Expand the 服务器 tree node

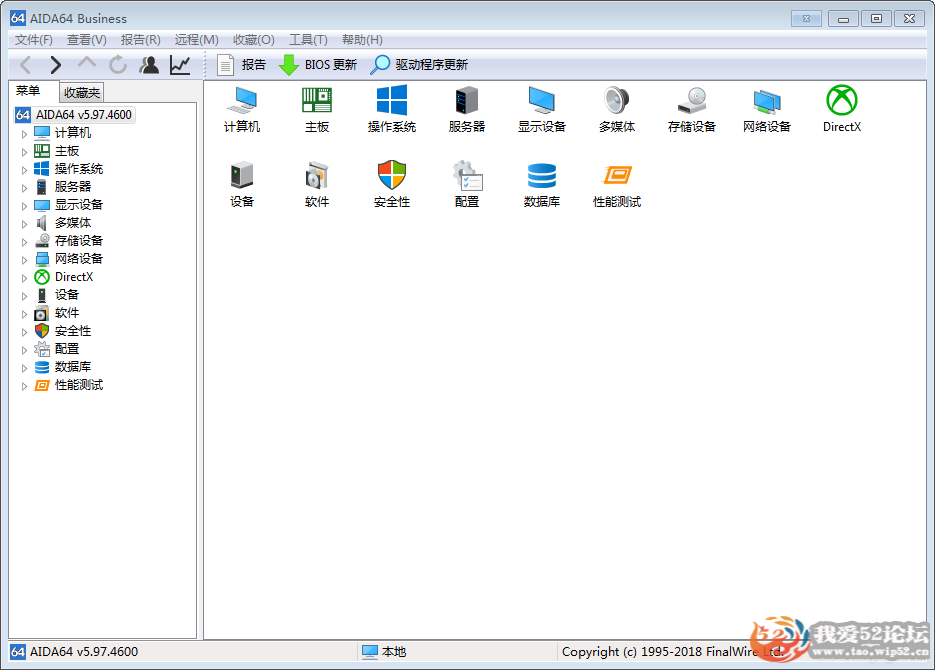(x=24, y=188)
